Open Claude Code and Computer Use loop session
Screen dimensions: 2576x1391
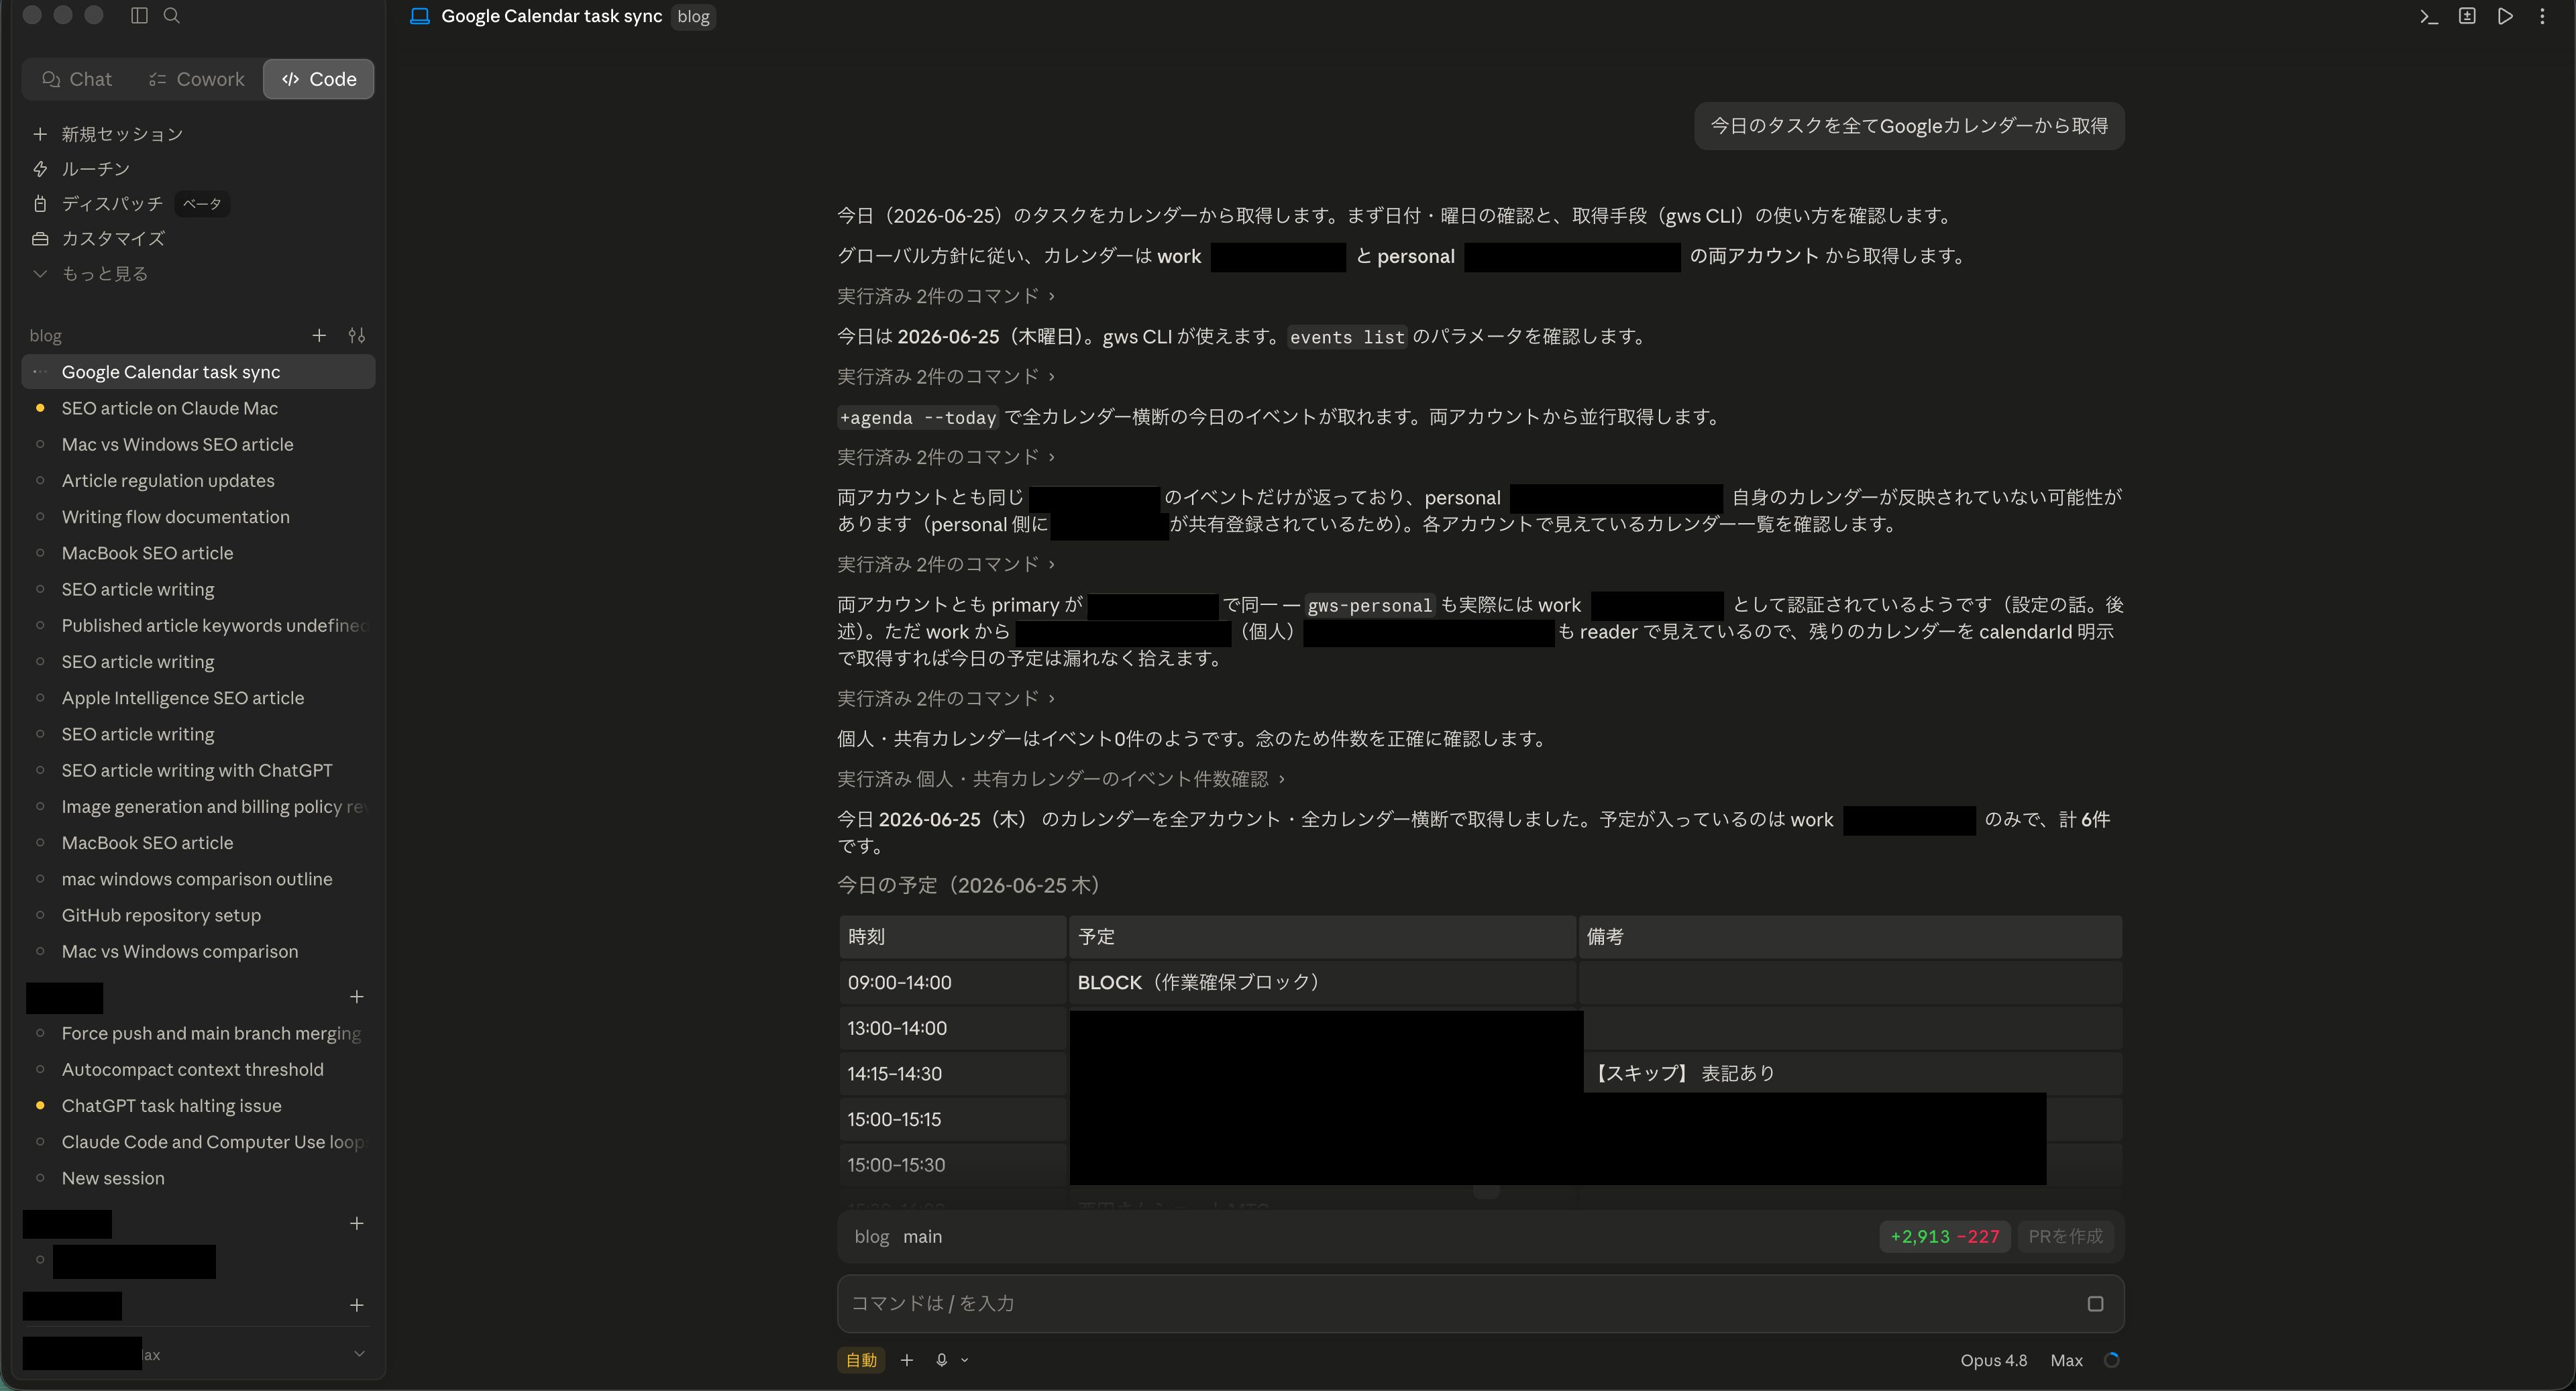(199, 1142)
